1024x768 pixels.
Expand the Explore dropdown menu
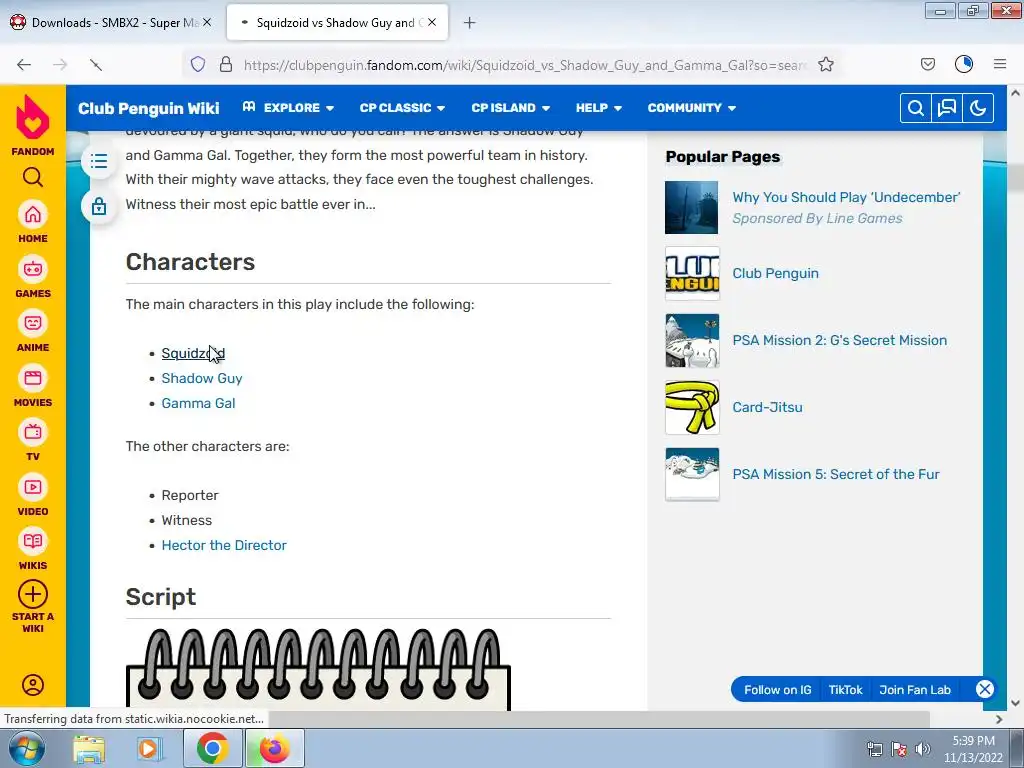288,108
